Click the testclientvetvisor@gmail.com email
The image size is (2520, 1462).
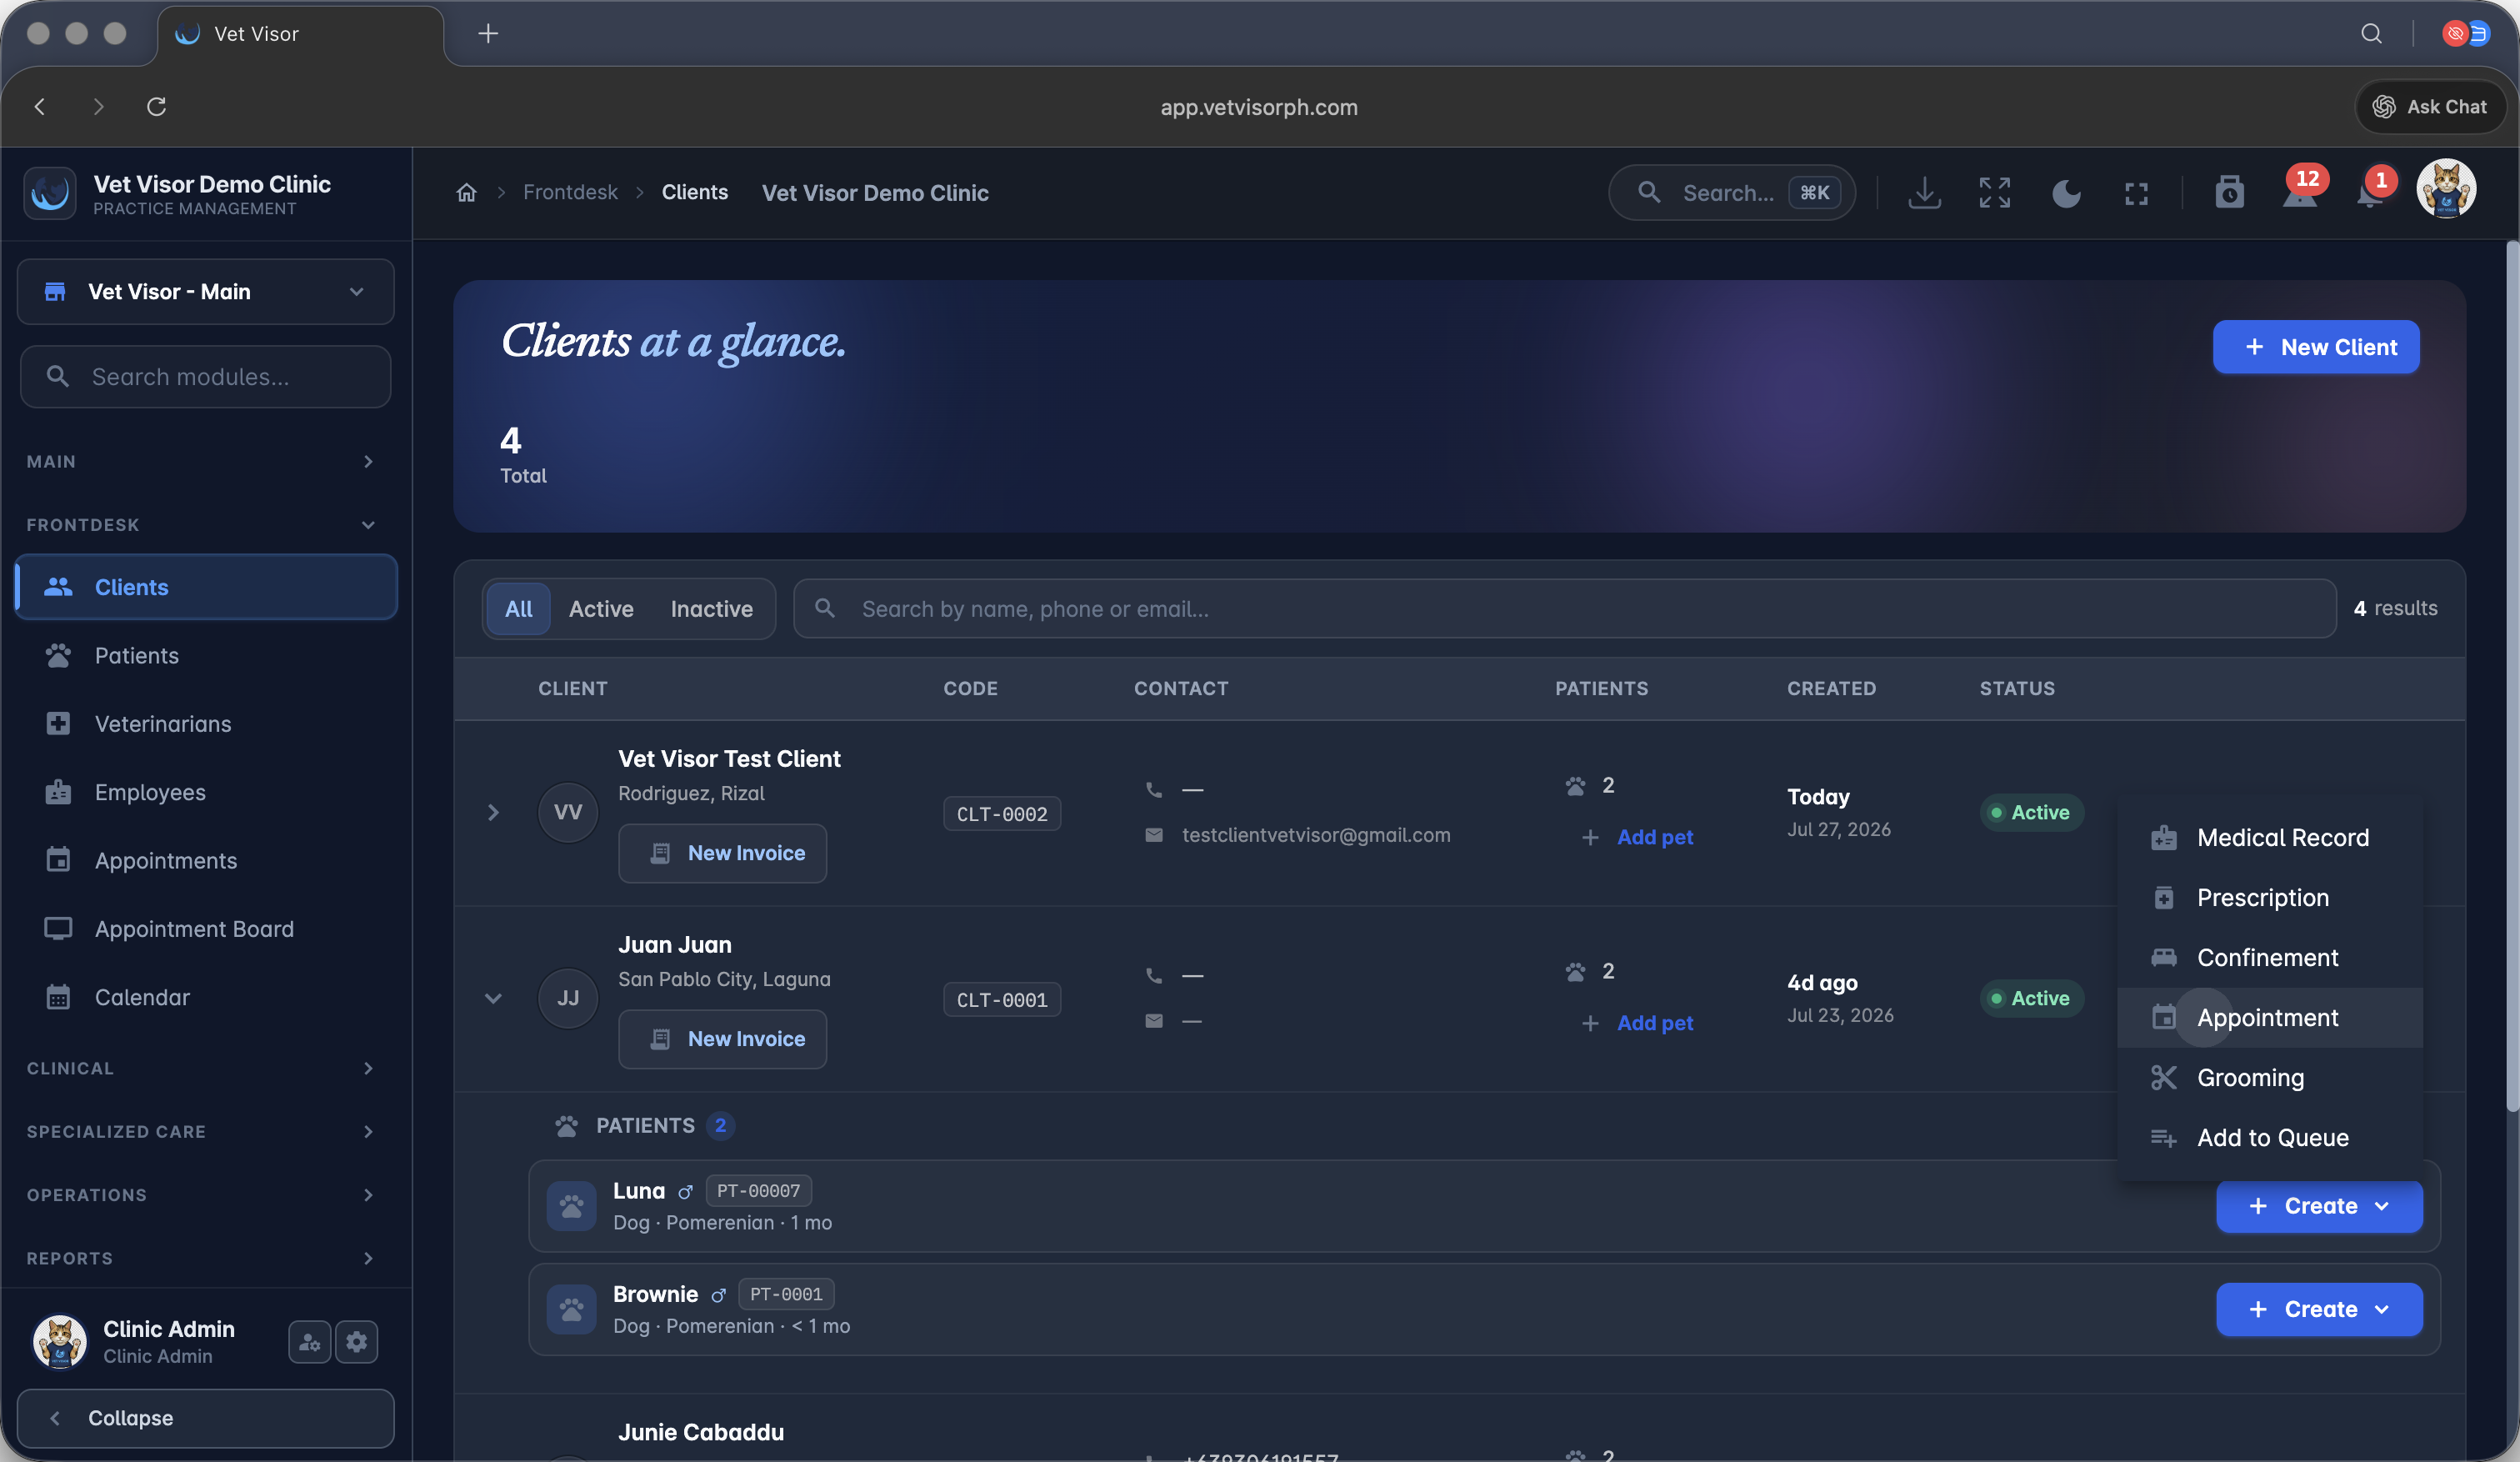click(1316, 835)
